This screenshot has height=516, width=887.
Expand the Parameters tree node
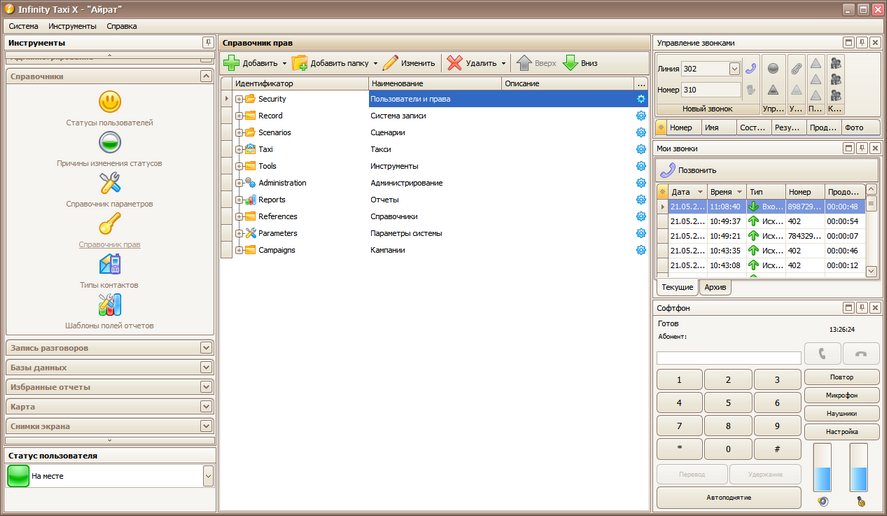(x=239, y=233)
